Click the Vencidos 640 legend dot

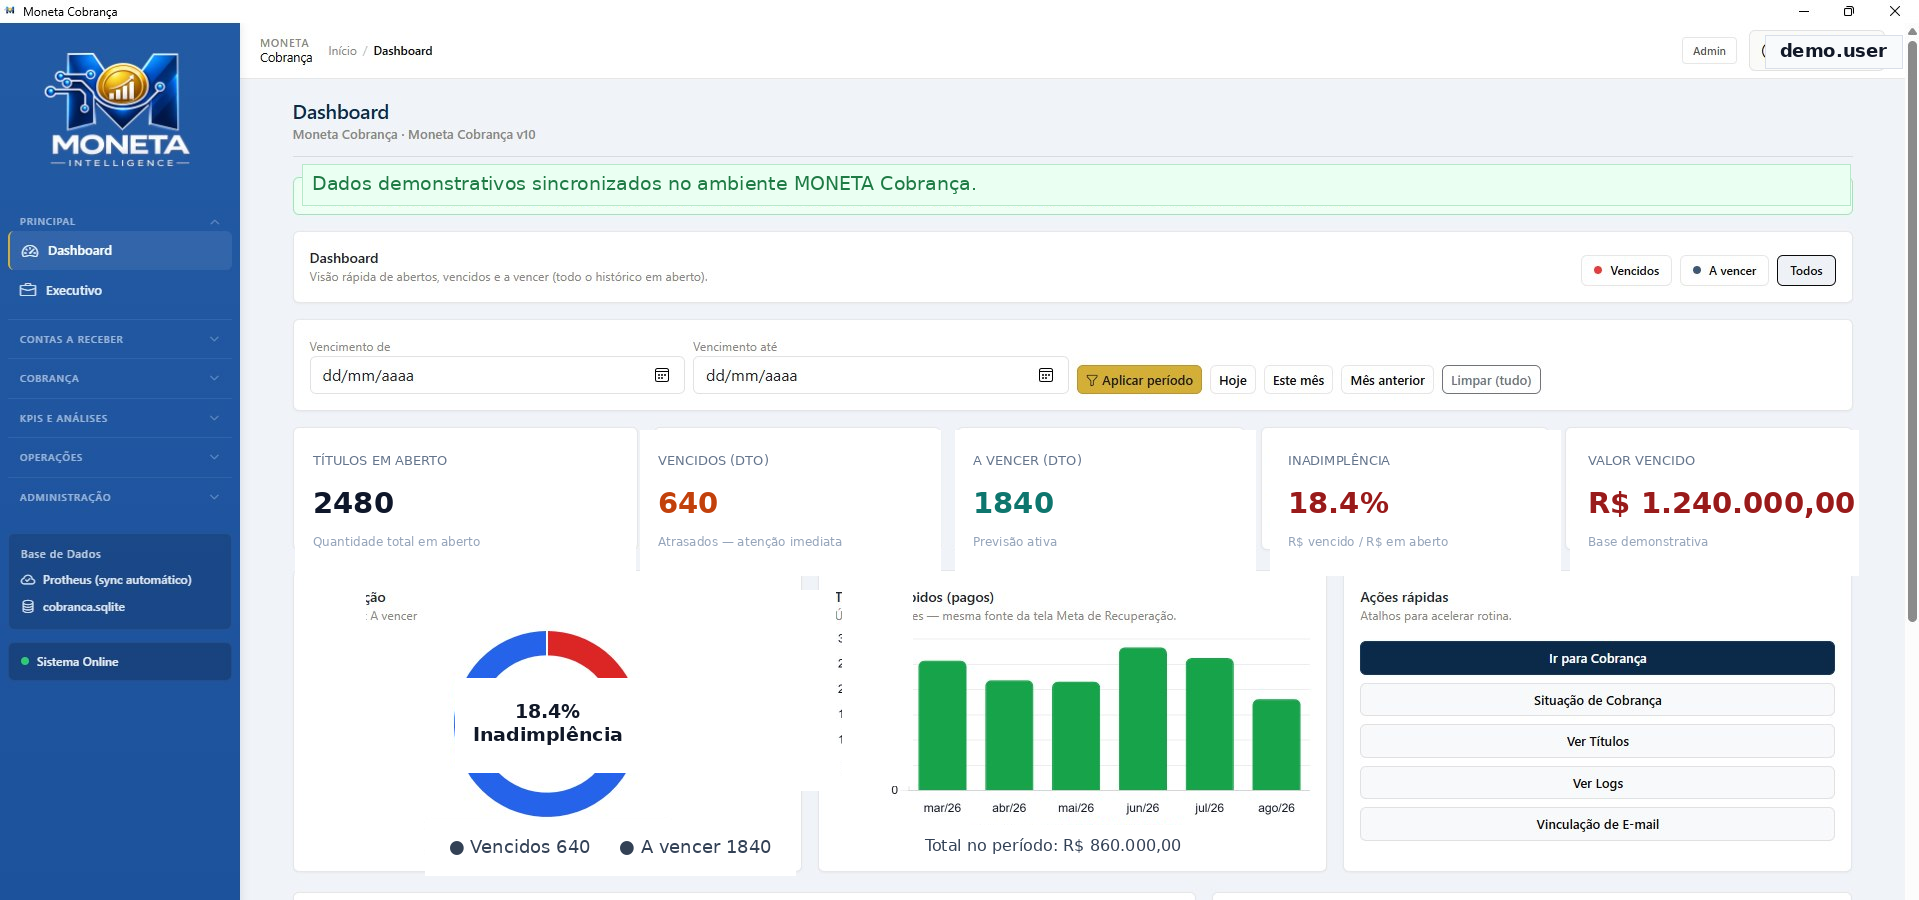[x=457, y=848]
